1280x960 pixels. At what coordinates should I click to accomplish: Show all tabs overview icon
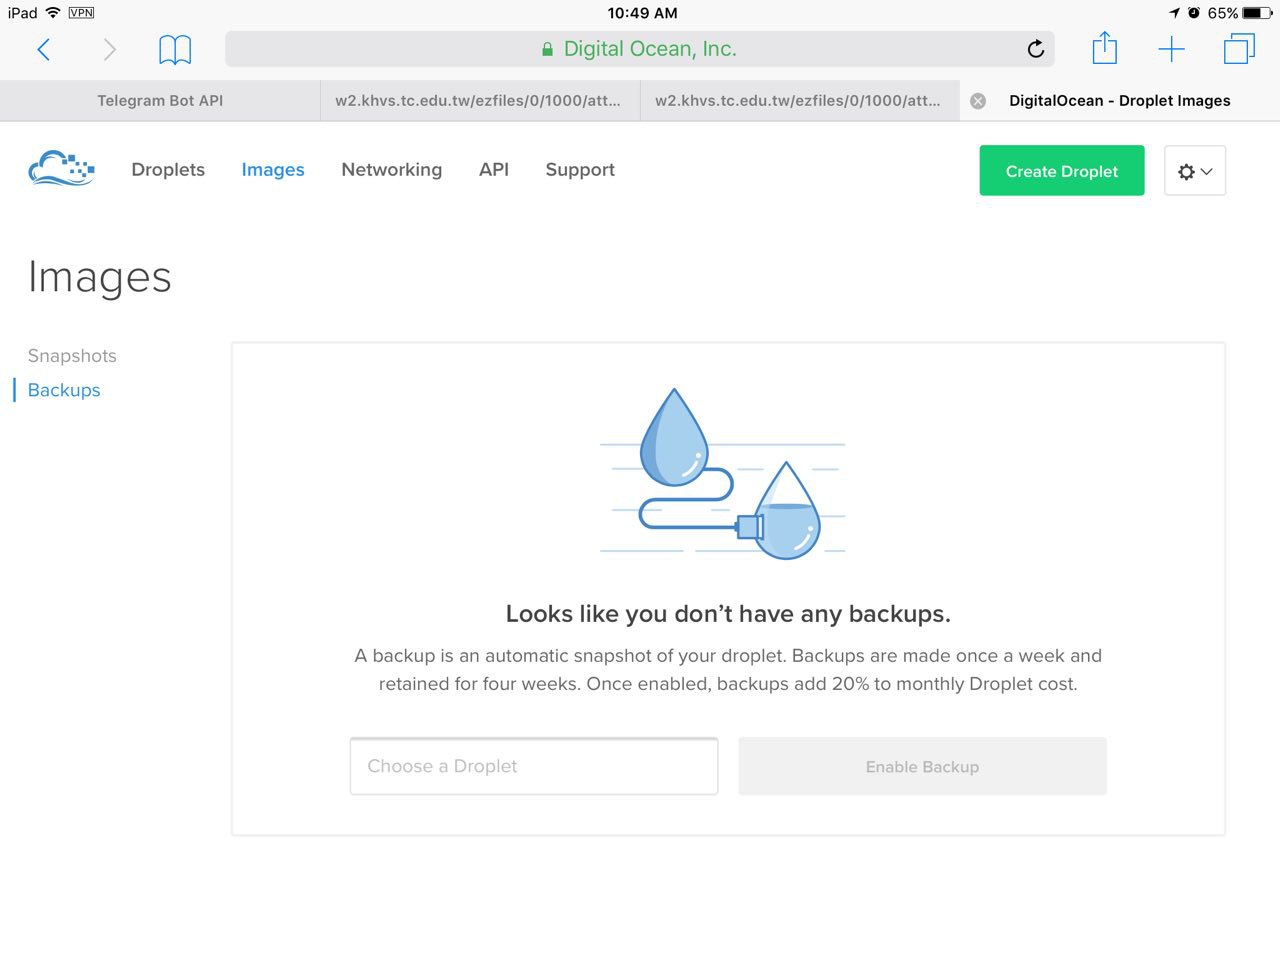click(1239, 48)
